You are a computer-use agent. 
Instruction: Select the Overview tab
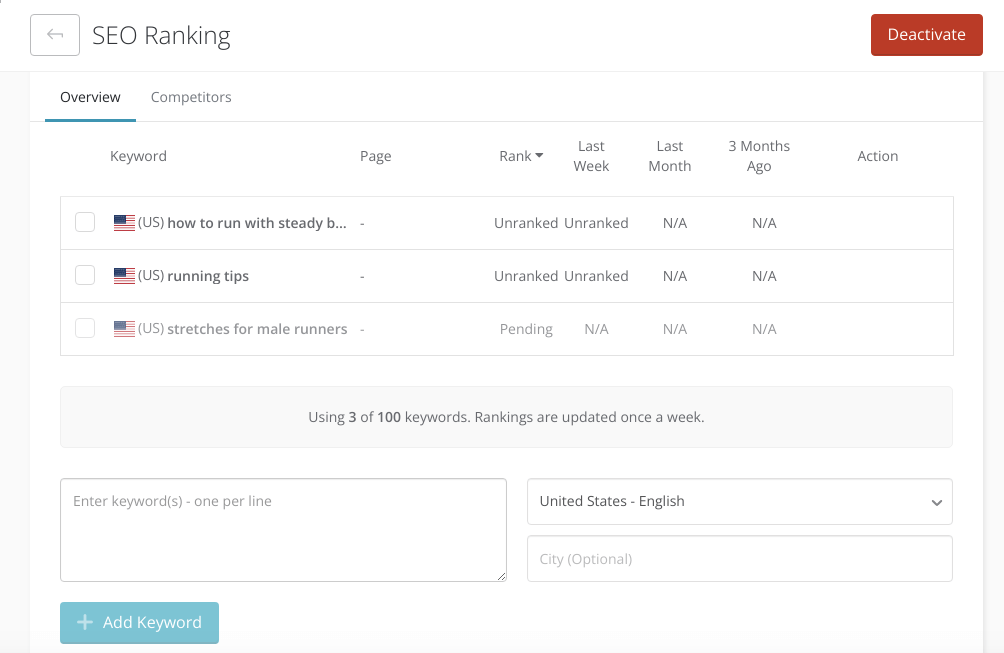pyautogui.click(x=90, y=97)
